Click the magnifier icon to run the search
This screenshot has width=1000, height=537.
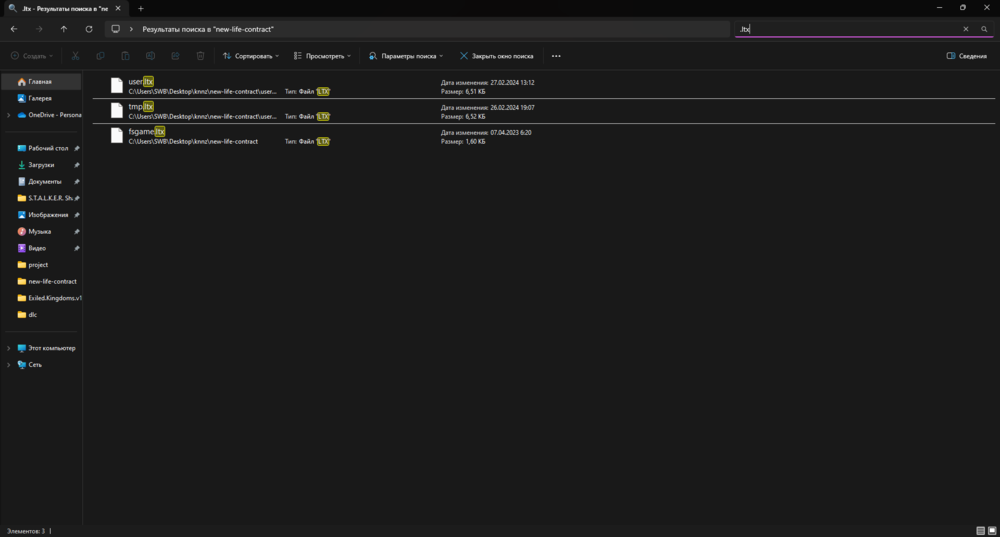(x=984, y=29)
